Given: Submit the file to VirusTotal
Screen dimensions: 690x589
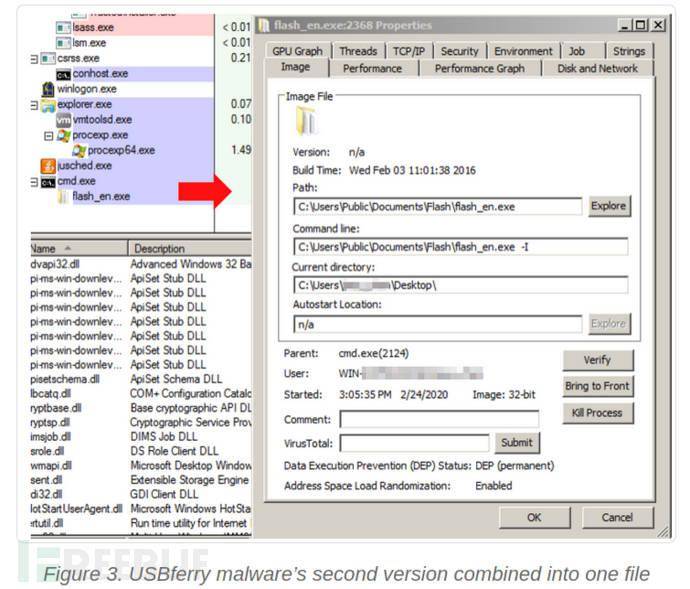Looking at the screenshot, I should (x=516, y=442).
